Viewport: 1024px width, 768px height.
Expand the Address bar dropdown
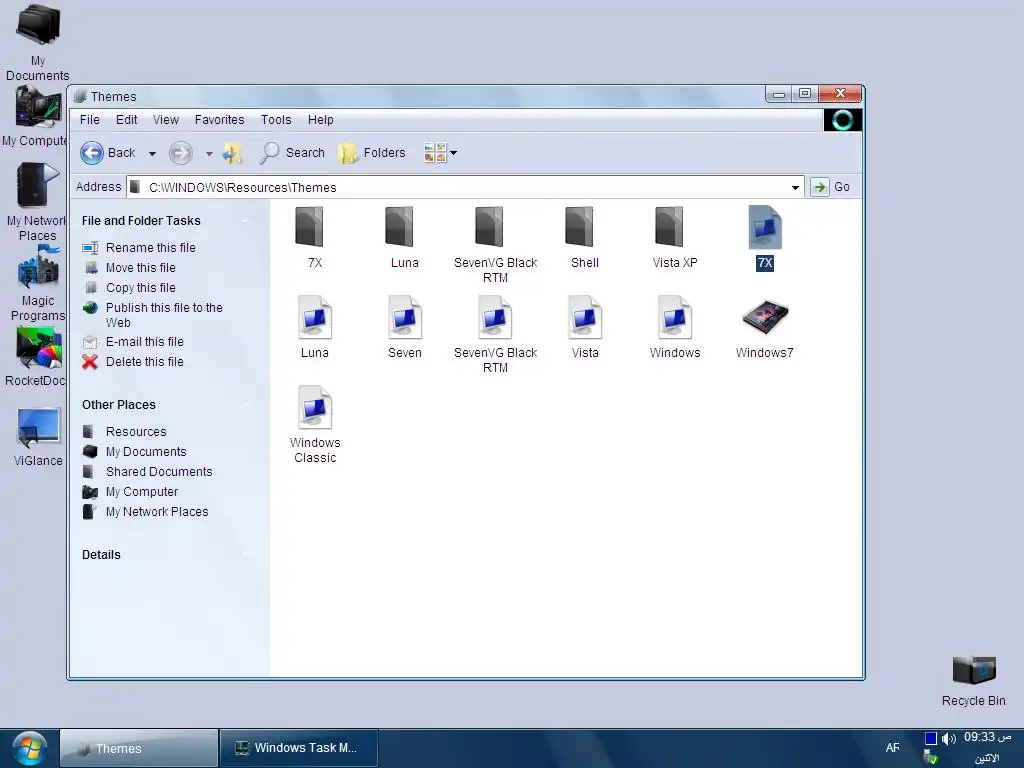[x=795, y=187]
